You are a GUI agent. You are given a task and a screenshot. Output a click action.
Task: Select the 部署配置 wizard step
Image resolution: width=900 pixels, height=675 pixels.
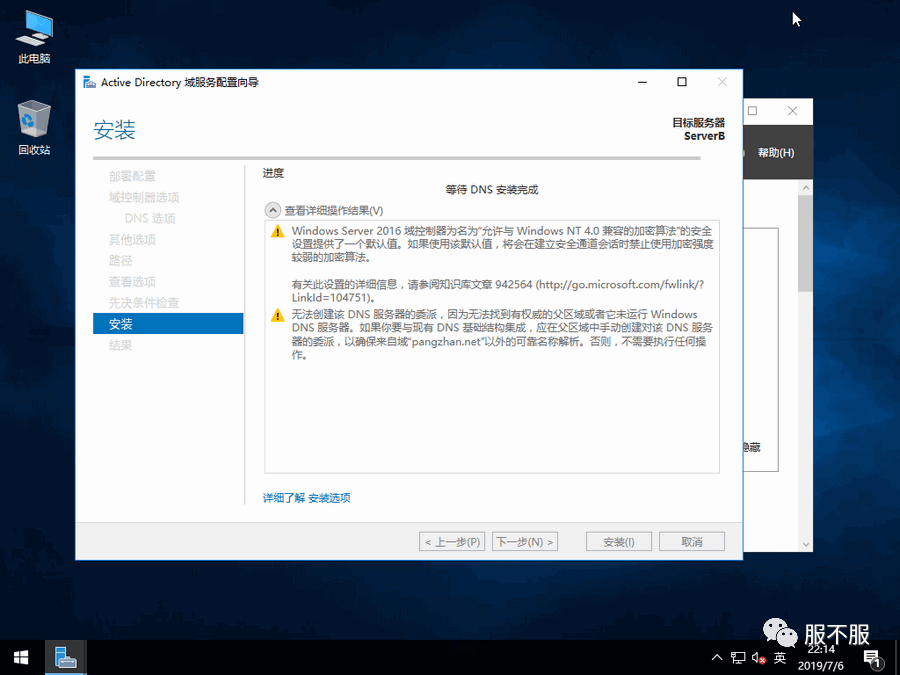point(132,176)
